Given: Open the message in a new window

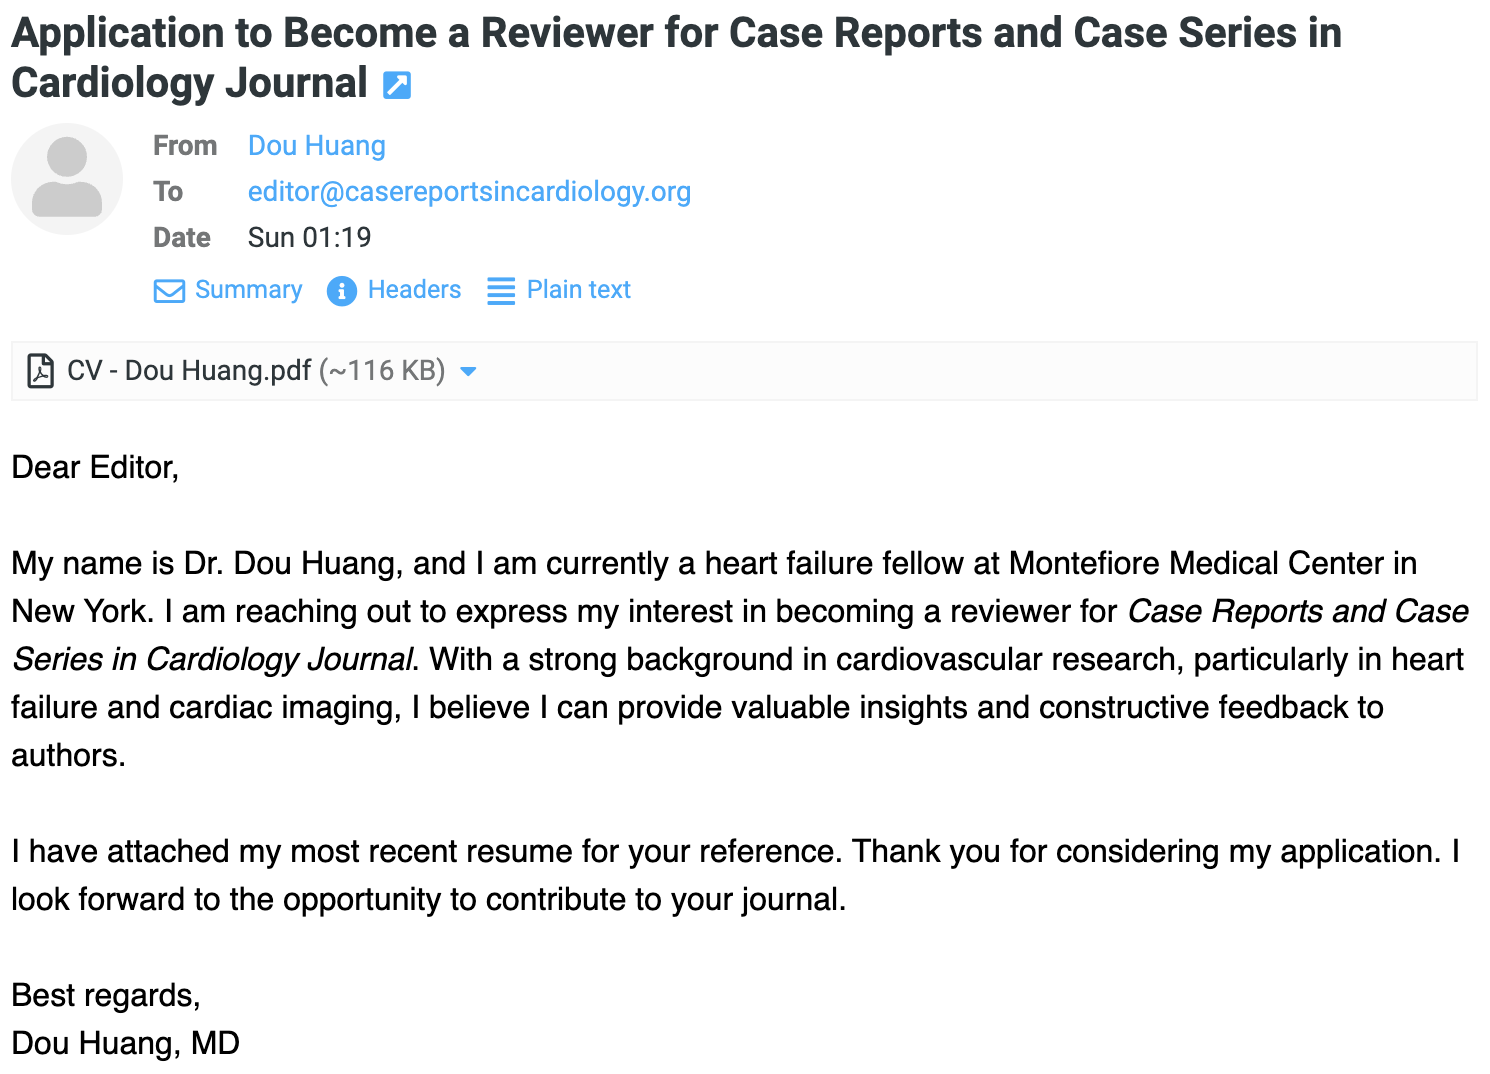Looking at the screenshot, I should tap(397, 86).
